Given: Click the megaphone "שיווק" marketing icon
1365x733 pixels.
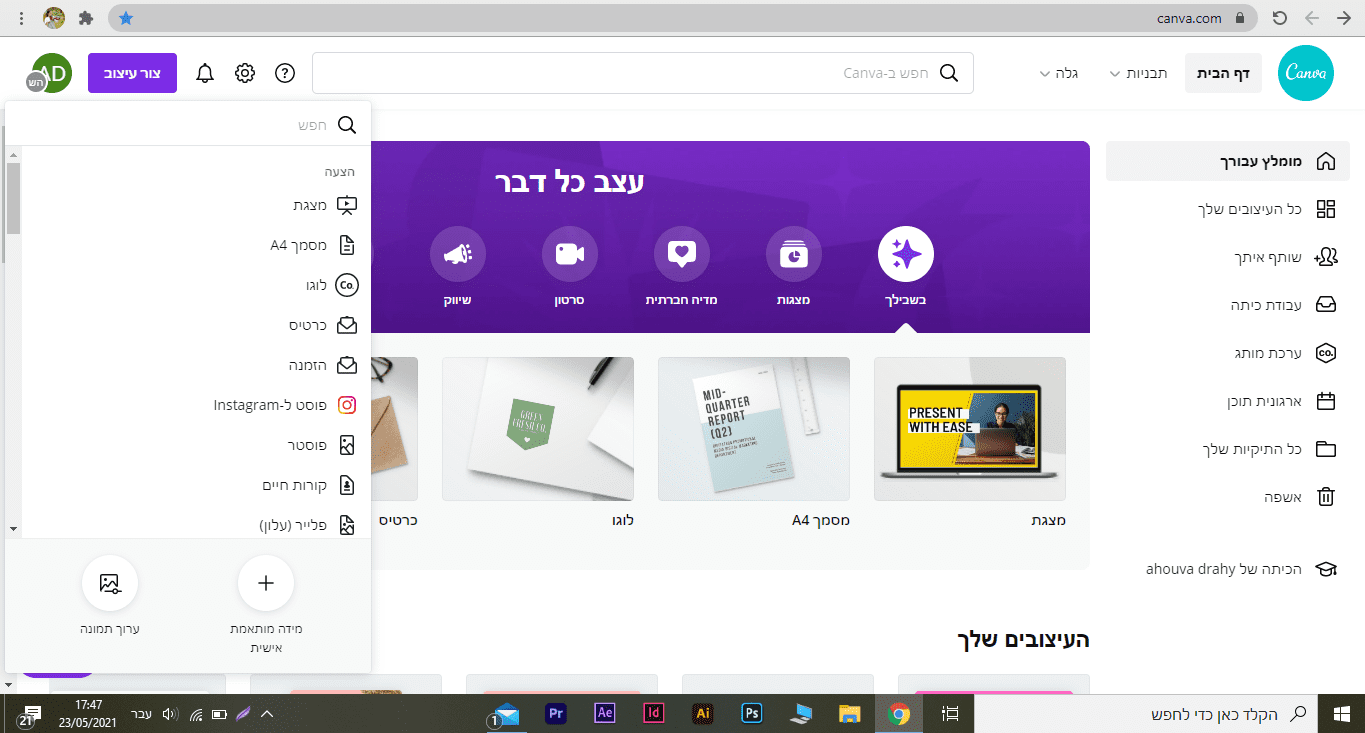Looking at the screenshot, I should pos(458,255).
